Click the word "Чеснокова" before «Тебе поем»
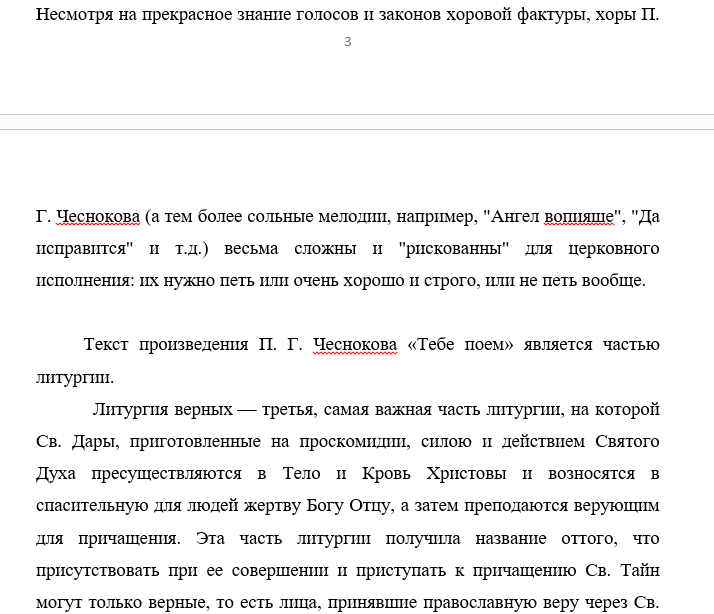The height and width of the screenshot is (614, 714). point(355,344)
